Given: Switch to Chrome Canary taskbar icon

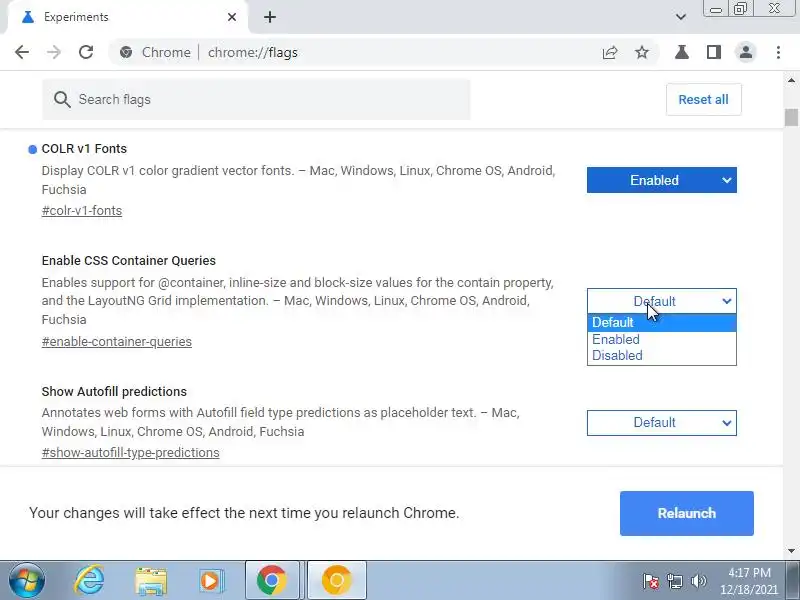Looking at the screenshot, I should pyautogui.click(x=337, y=580).
